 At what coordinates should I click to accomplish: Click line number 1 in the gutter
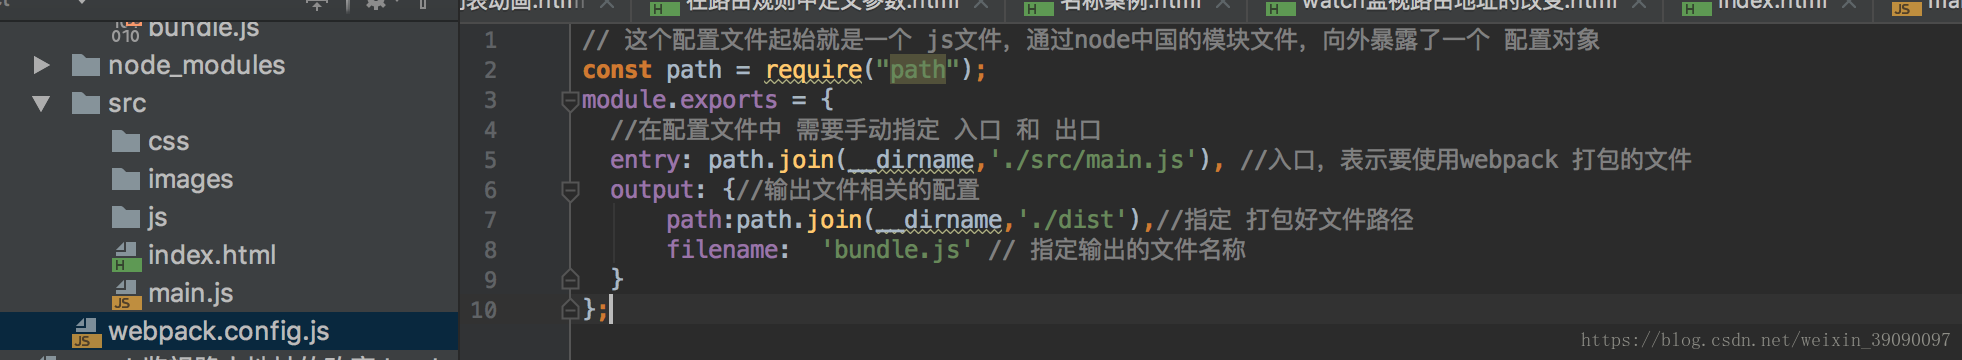490,41
